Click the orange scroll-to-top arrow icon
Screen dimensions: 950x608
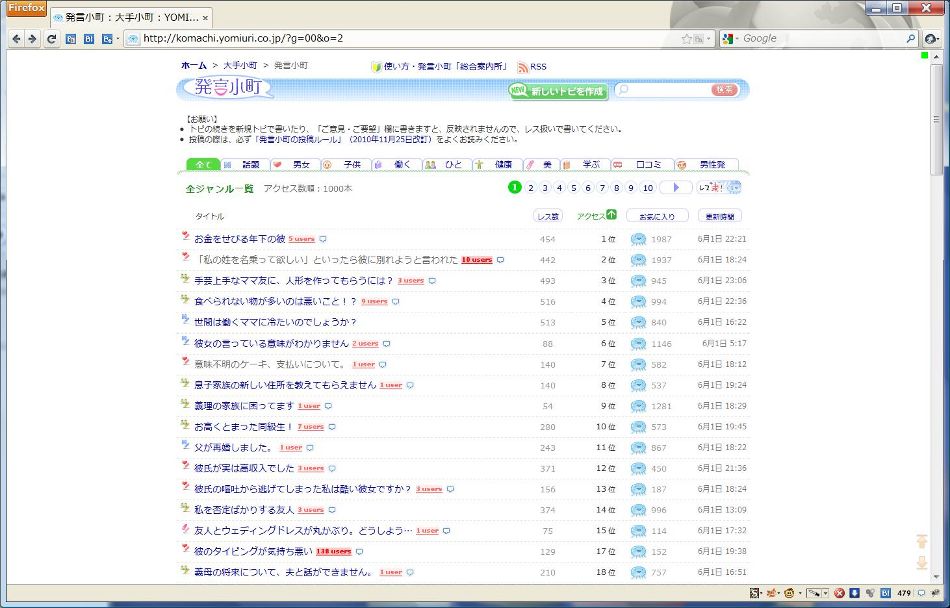click(x=922, y=541)
